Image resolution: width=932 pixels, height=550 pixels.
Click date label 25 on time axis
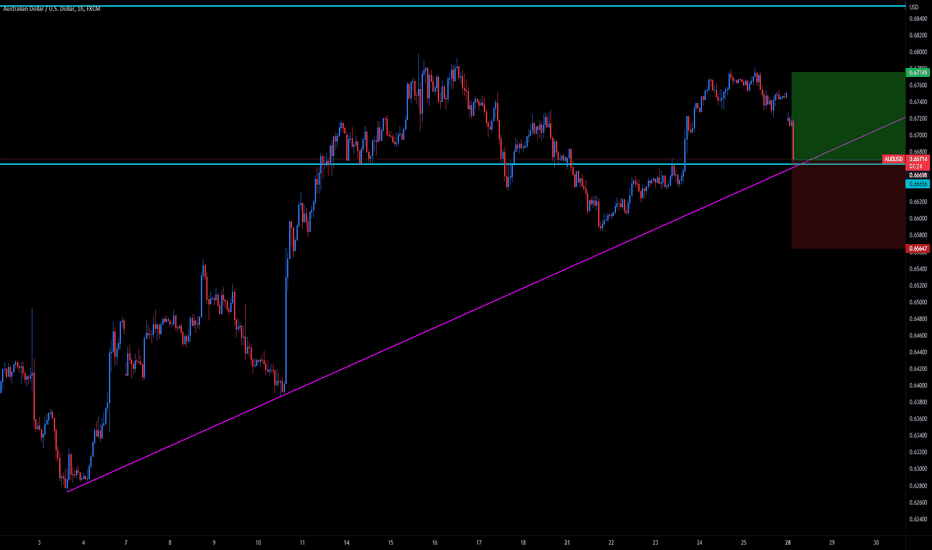click(x=744, y=543)
